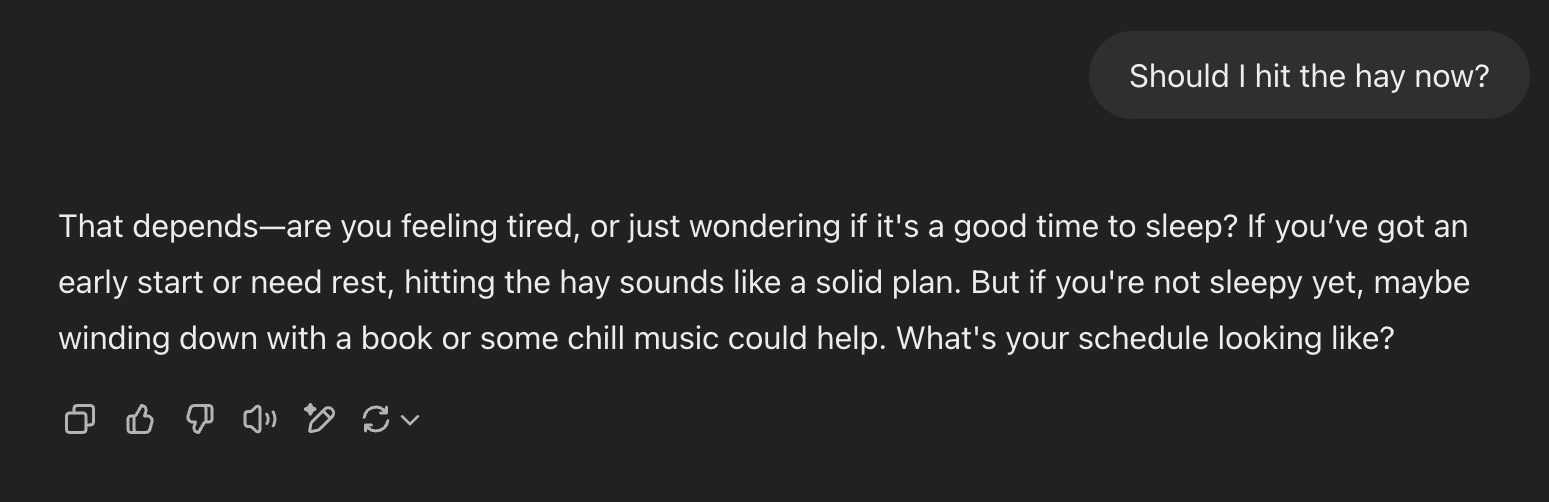Select the "Should I hit the hay now?" bubble
This screenshot has width=1549, height=502.
[x=1309, y=76]
